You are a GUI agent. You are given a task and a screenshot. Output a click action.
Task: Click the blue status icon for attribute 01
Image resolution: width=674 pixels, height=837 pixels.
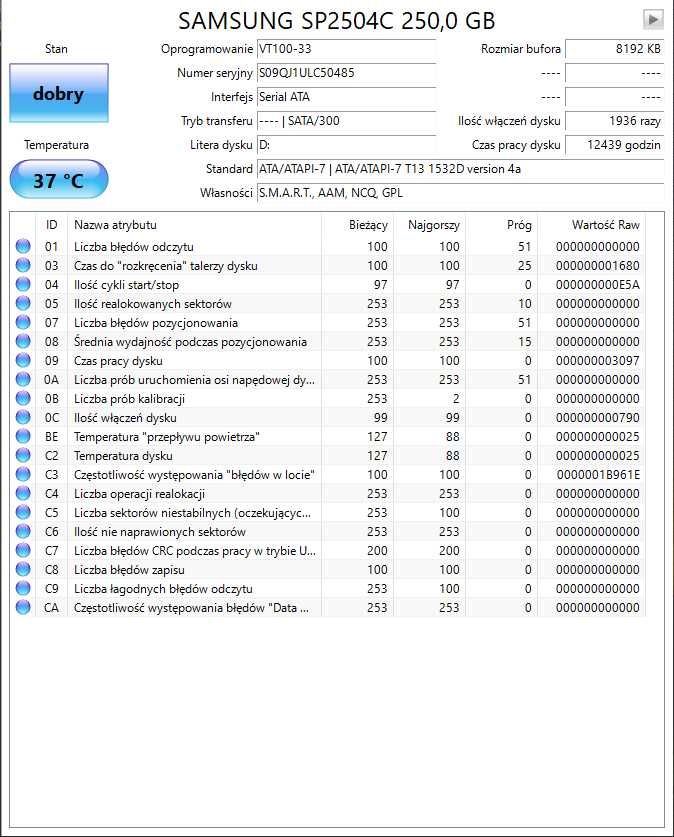pos(23,246)
